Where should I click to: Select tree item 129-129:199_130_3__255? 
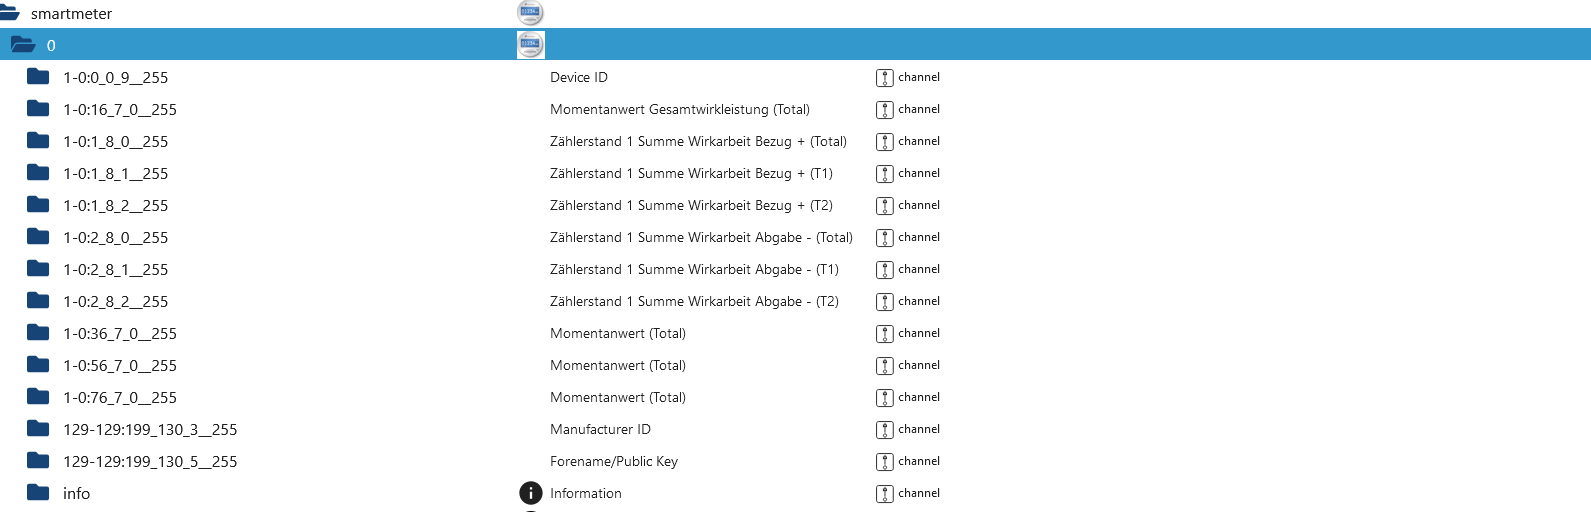[x=150, y=430]
